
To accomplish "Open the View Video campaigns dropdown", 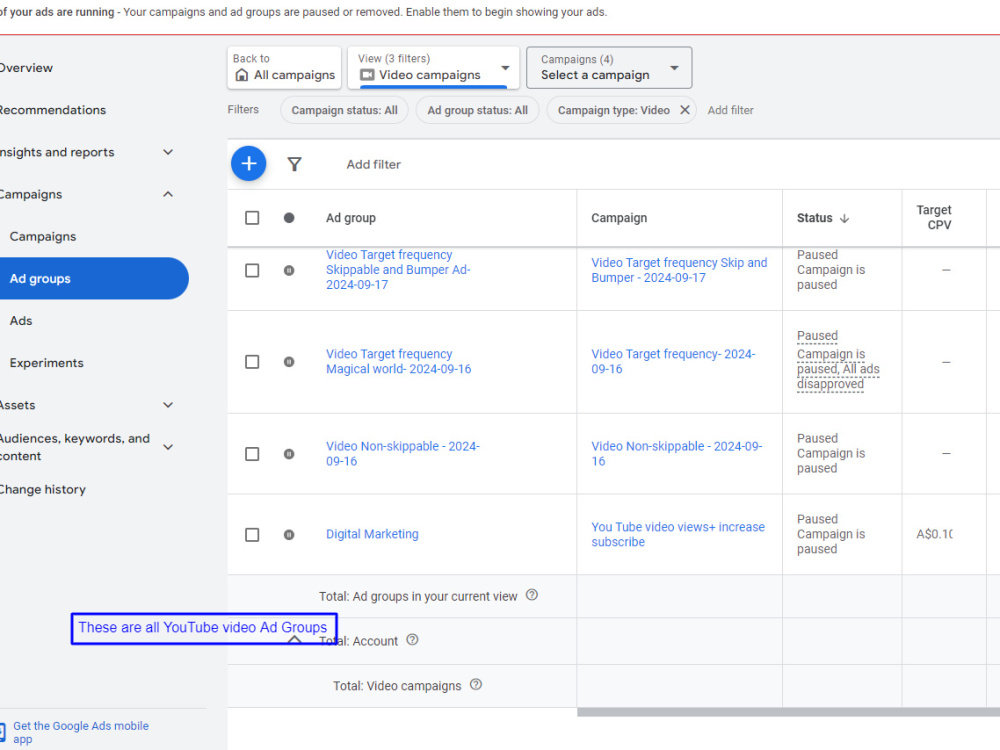I will pyautogui.click(x=434, y=67).
